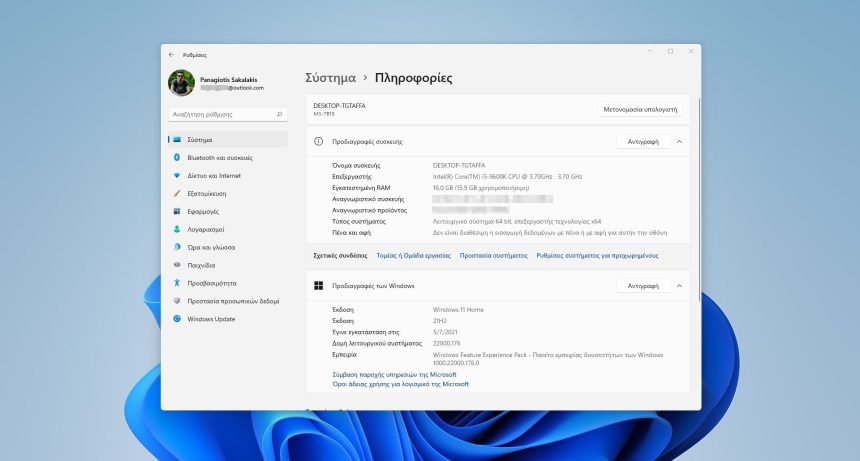Click the Μετονομασία υπολογιστή button

[x=640, y=110]
